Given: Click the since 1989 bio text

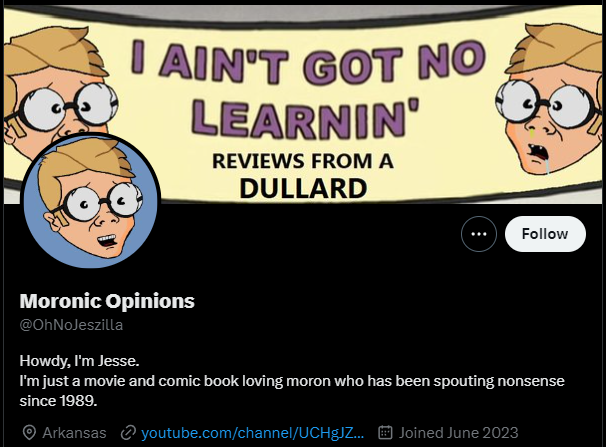Looking at the screenshot, I should coord(58,401).
